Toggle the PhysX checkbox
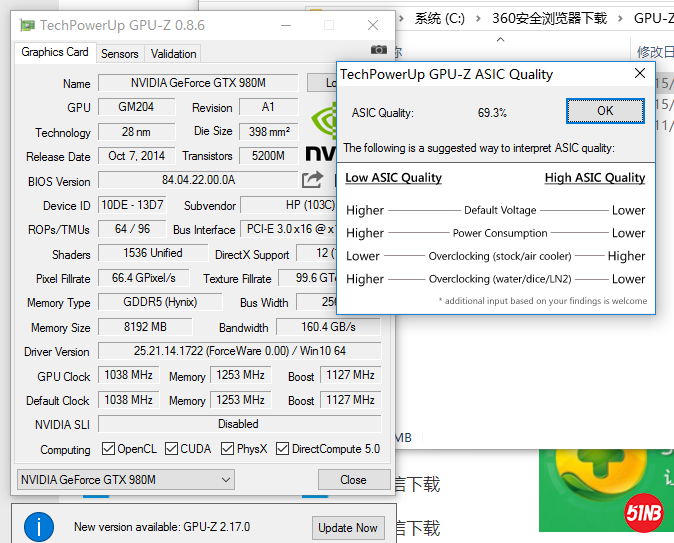This screenshot has height=543, width=674. point(227,449)
